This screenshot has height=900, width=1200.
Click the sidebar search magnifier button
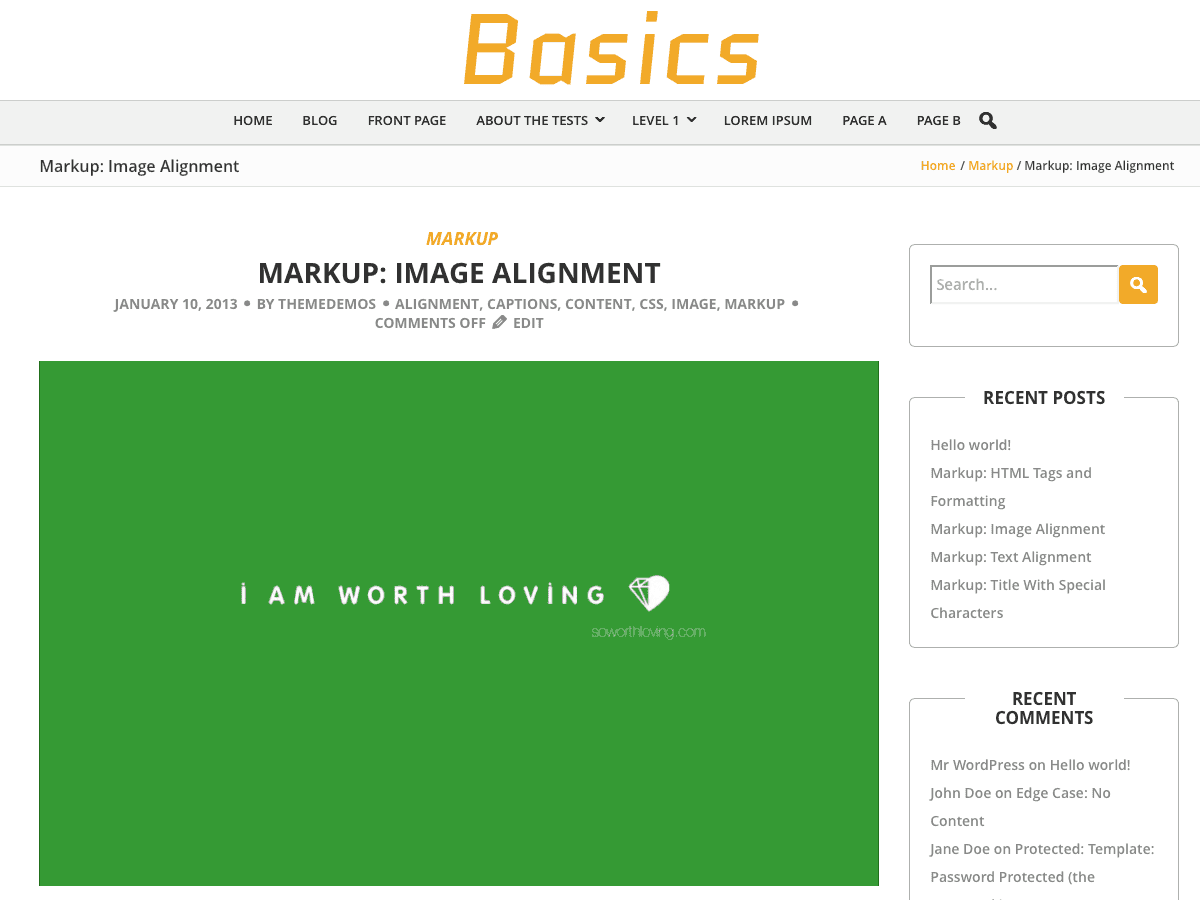coord(1137,284)
